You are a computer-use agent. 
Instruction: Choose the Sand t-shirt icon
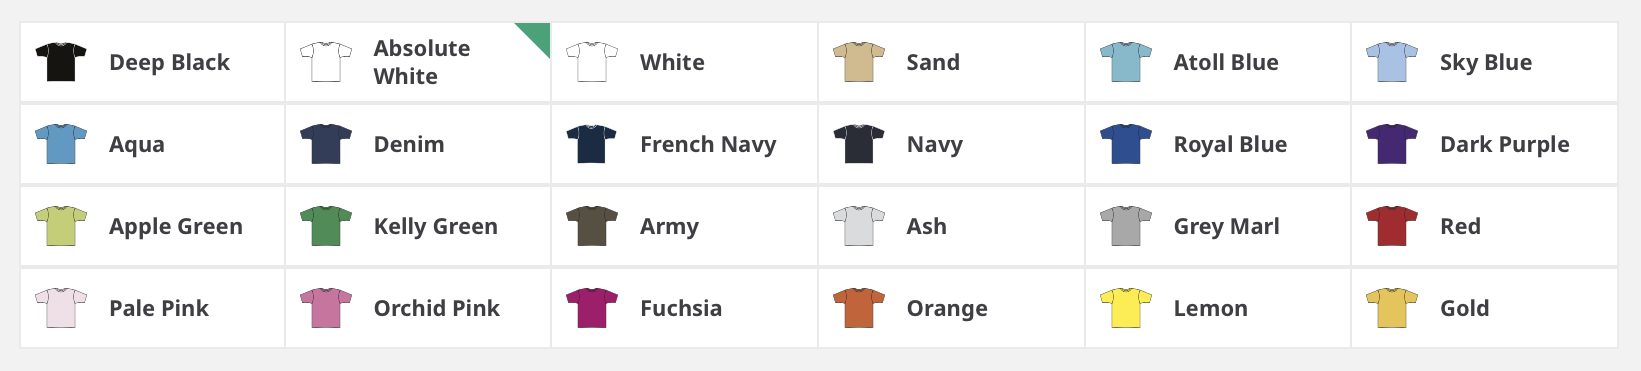859,62
